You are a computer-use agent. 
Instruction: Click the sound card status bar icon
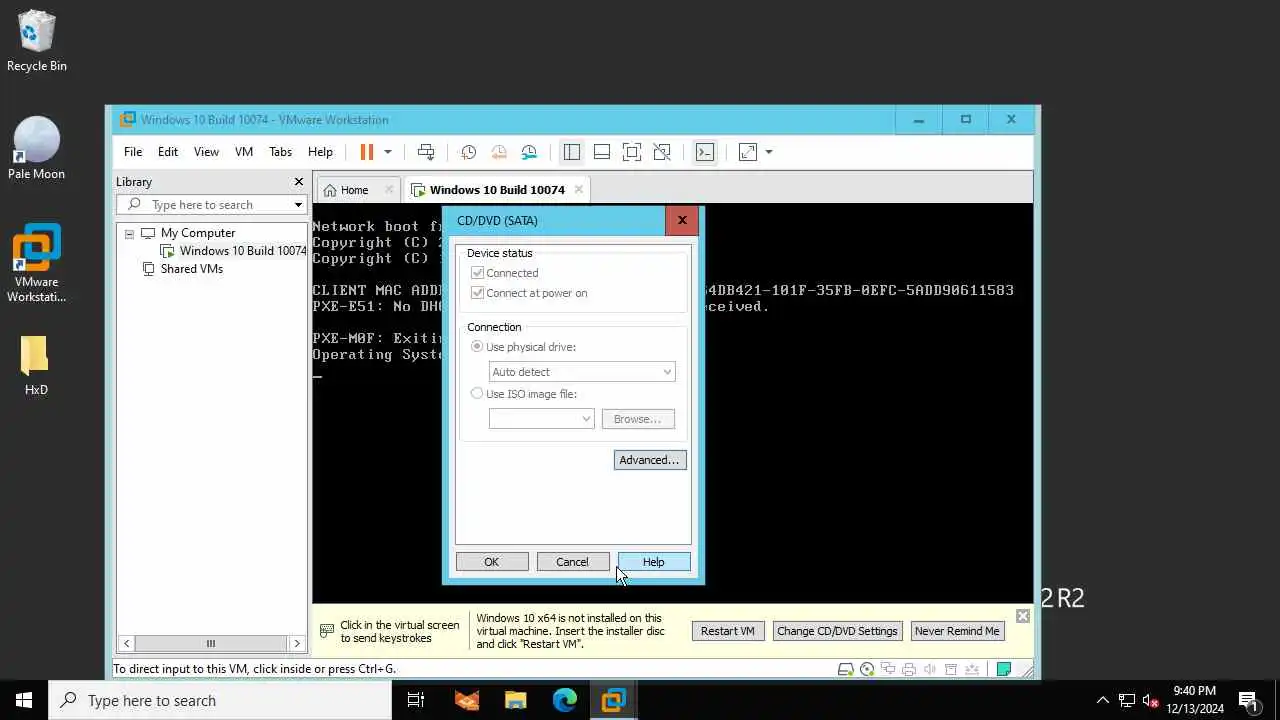click(x=930, y=669)
